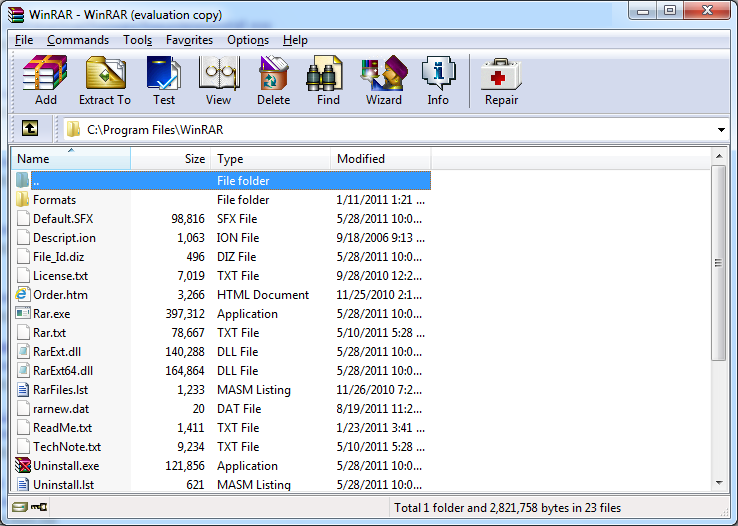Click the WinRAR books icon in title bar
Screen dimensions: 738x526
(x=16, y=15)
